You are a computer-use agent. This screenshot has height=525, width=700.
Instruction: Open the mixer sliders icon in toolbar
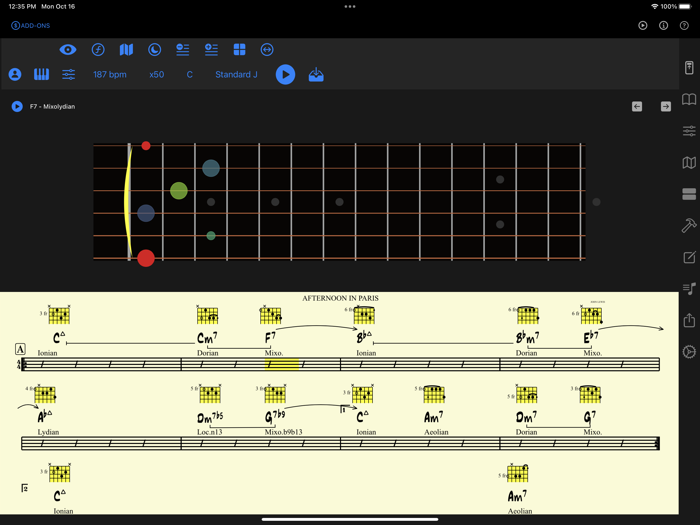tap(68, 74)
